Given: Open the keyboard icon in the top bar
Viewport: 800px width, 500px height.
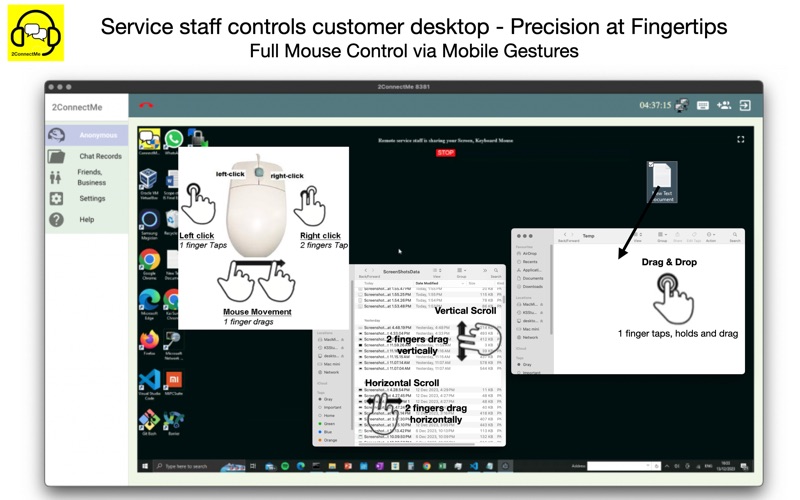Looking at the screenshot, I should (703, 106).
